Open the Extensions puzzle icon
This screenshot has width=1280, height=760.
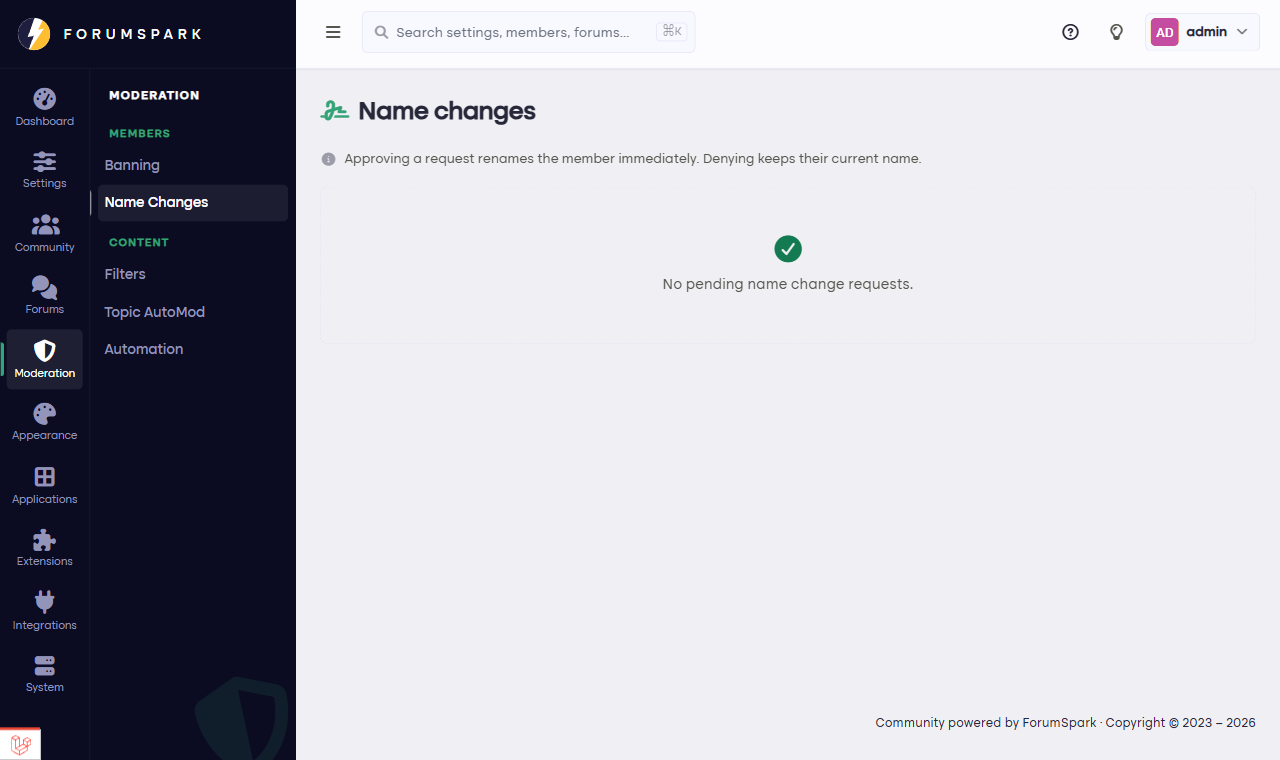click(44, 540)
